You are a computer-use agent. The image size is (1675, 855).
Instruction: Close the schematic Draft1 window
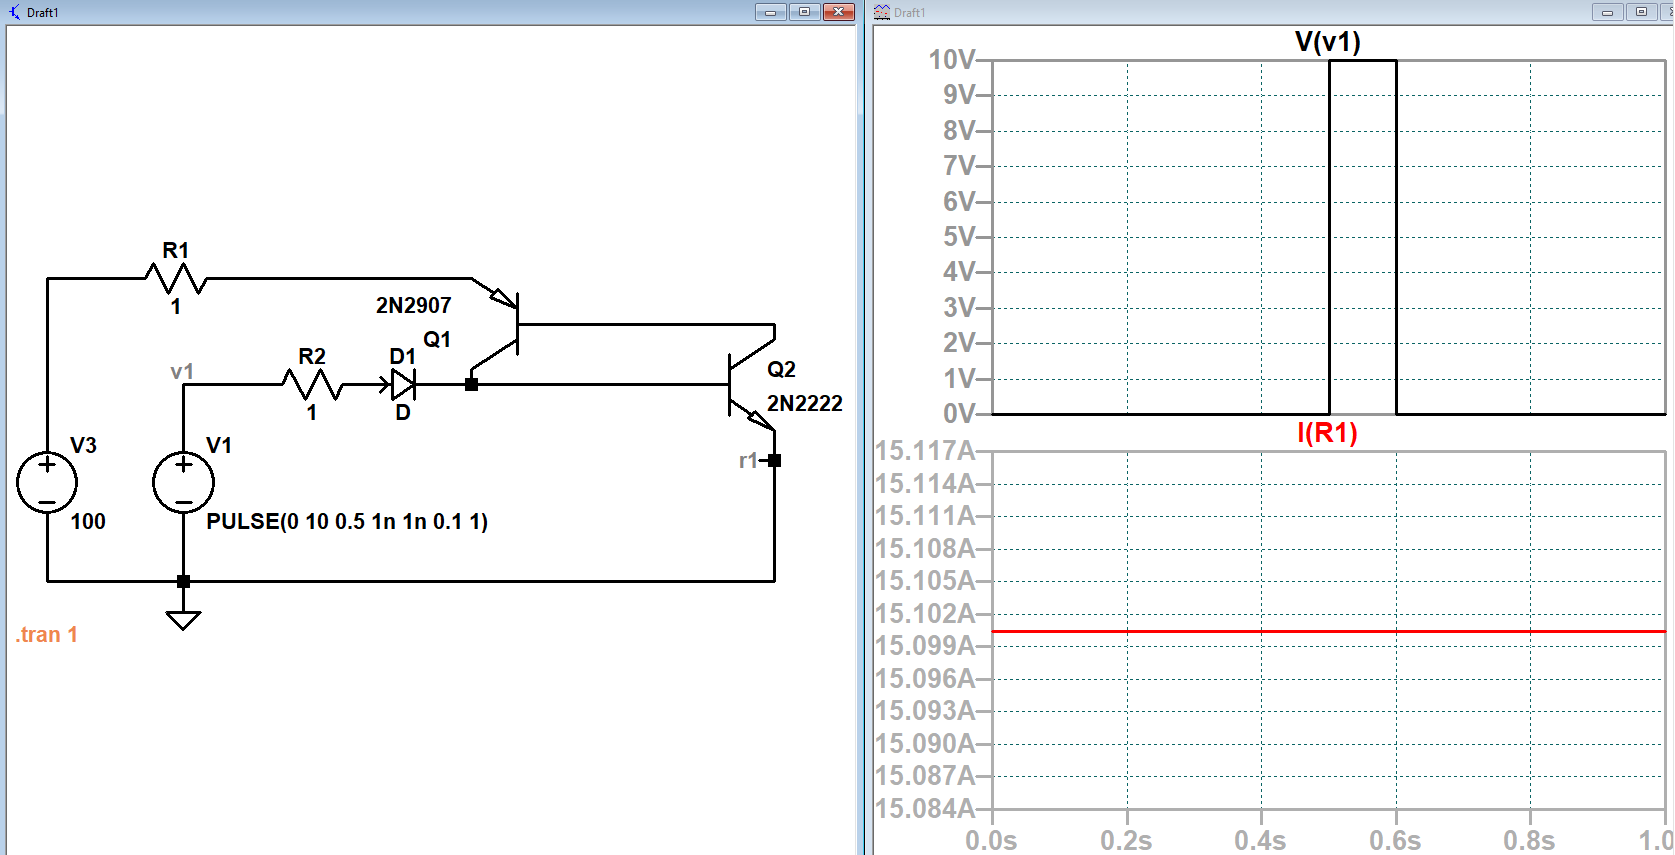click(x=838, y=12)
